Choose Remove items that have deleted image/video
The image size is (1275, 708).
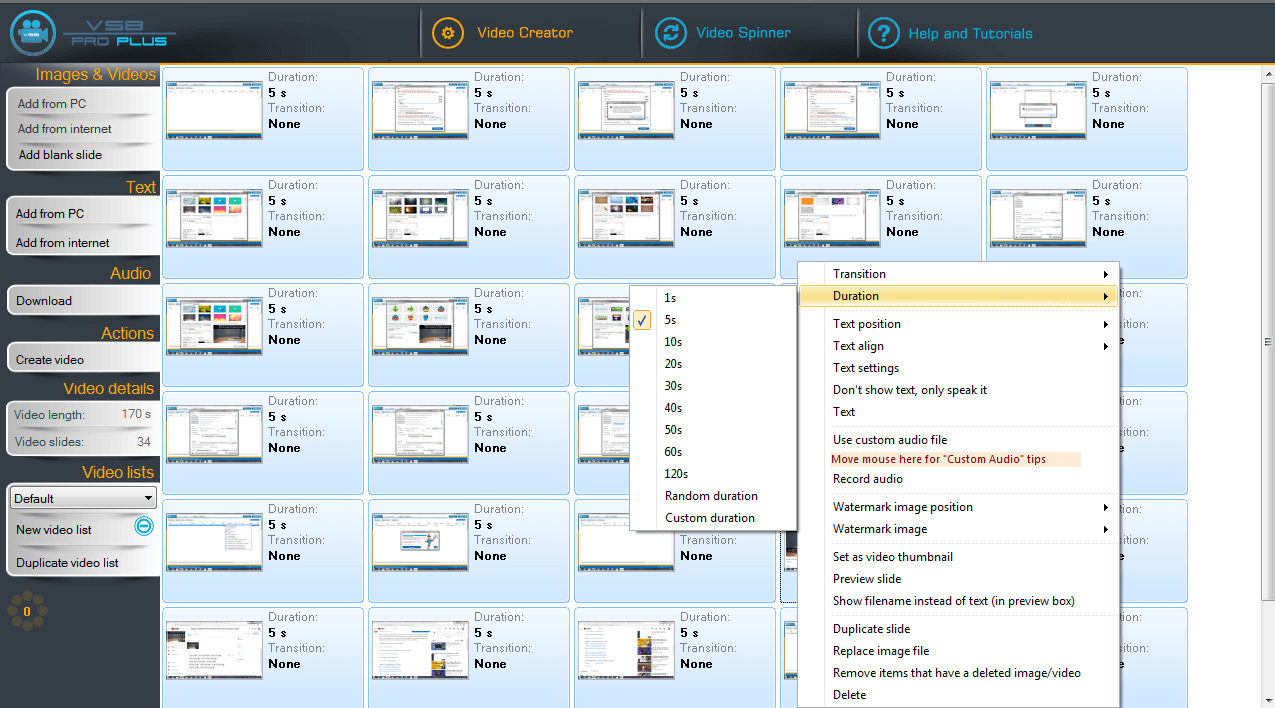coord(958,673)
